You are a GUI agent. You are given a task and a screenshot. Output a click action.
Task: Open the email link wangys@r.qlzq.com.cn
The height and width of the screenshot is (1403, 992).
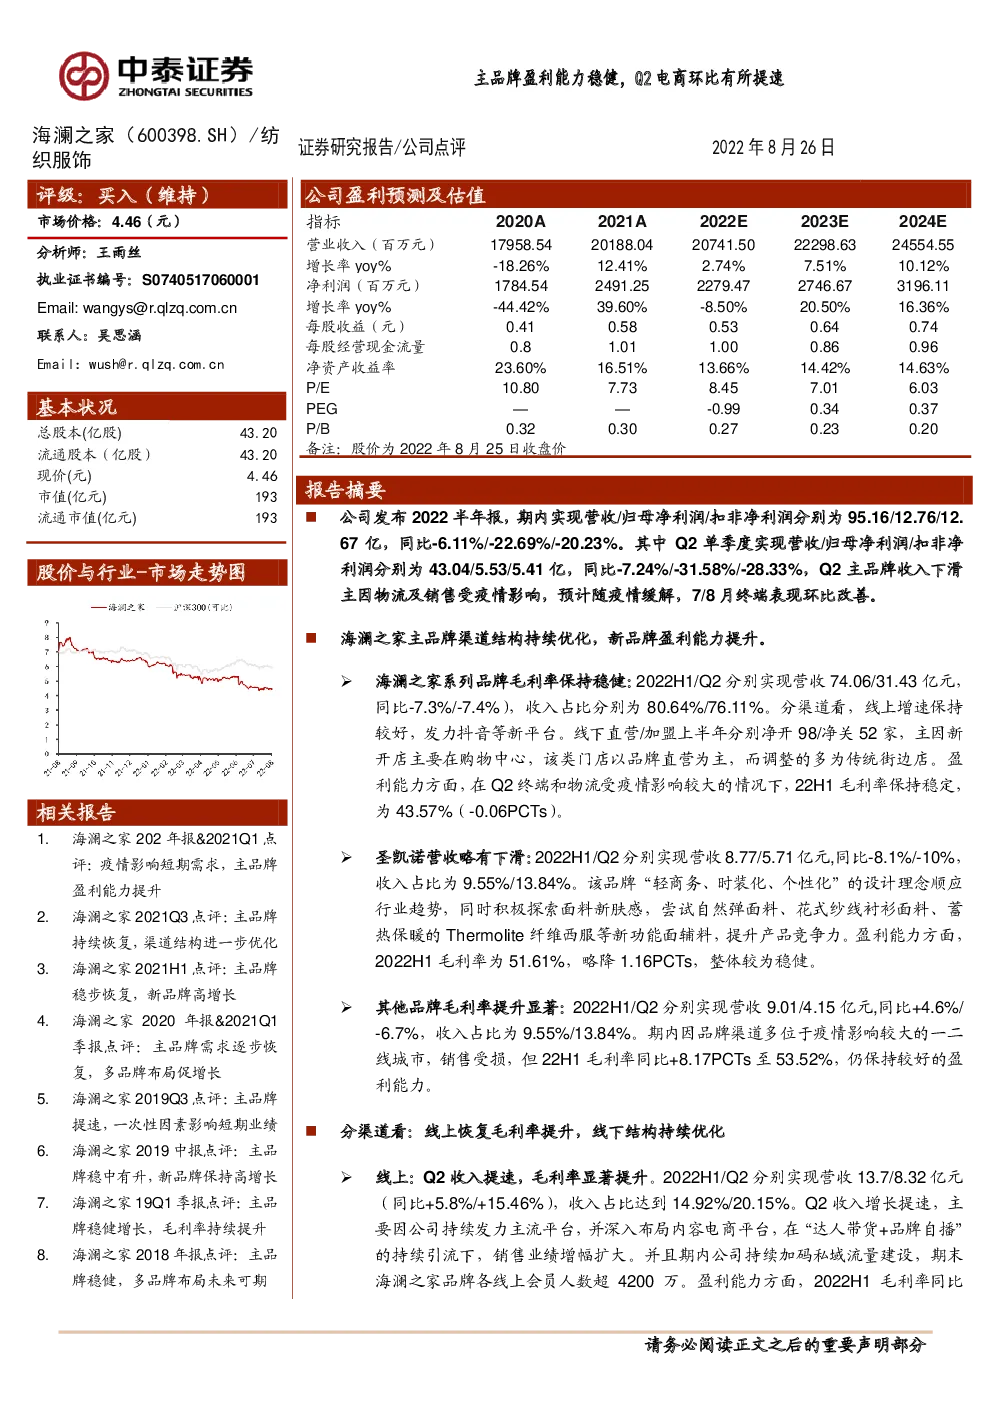160,308
